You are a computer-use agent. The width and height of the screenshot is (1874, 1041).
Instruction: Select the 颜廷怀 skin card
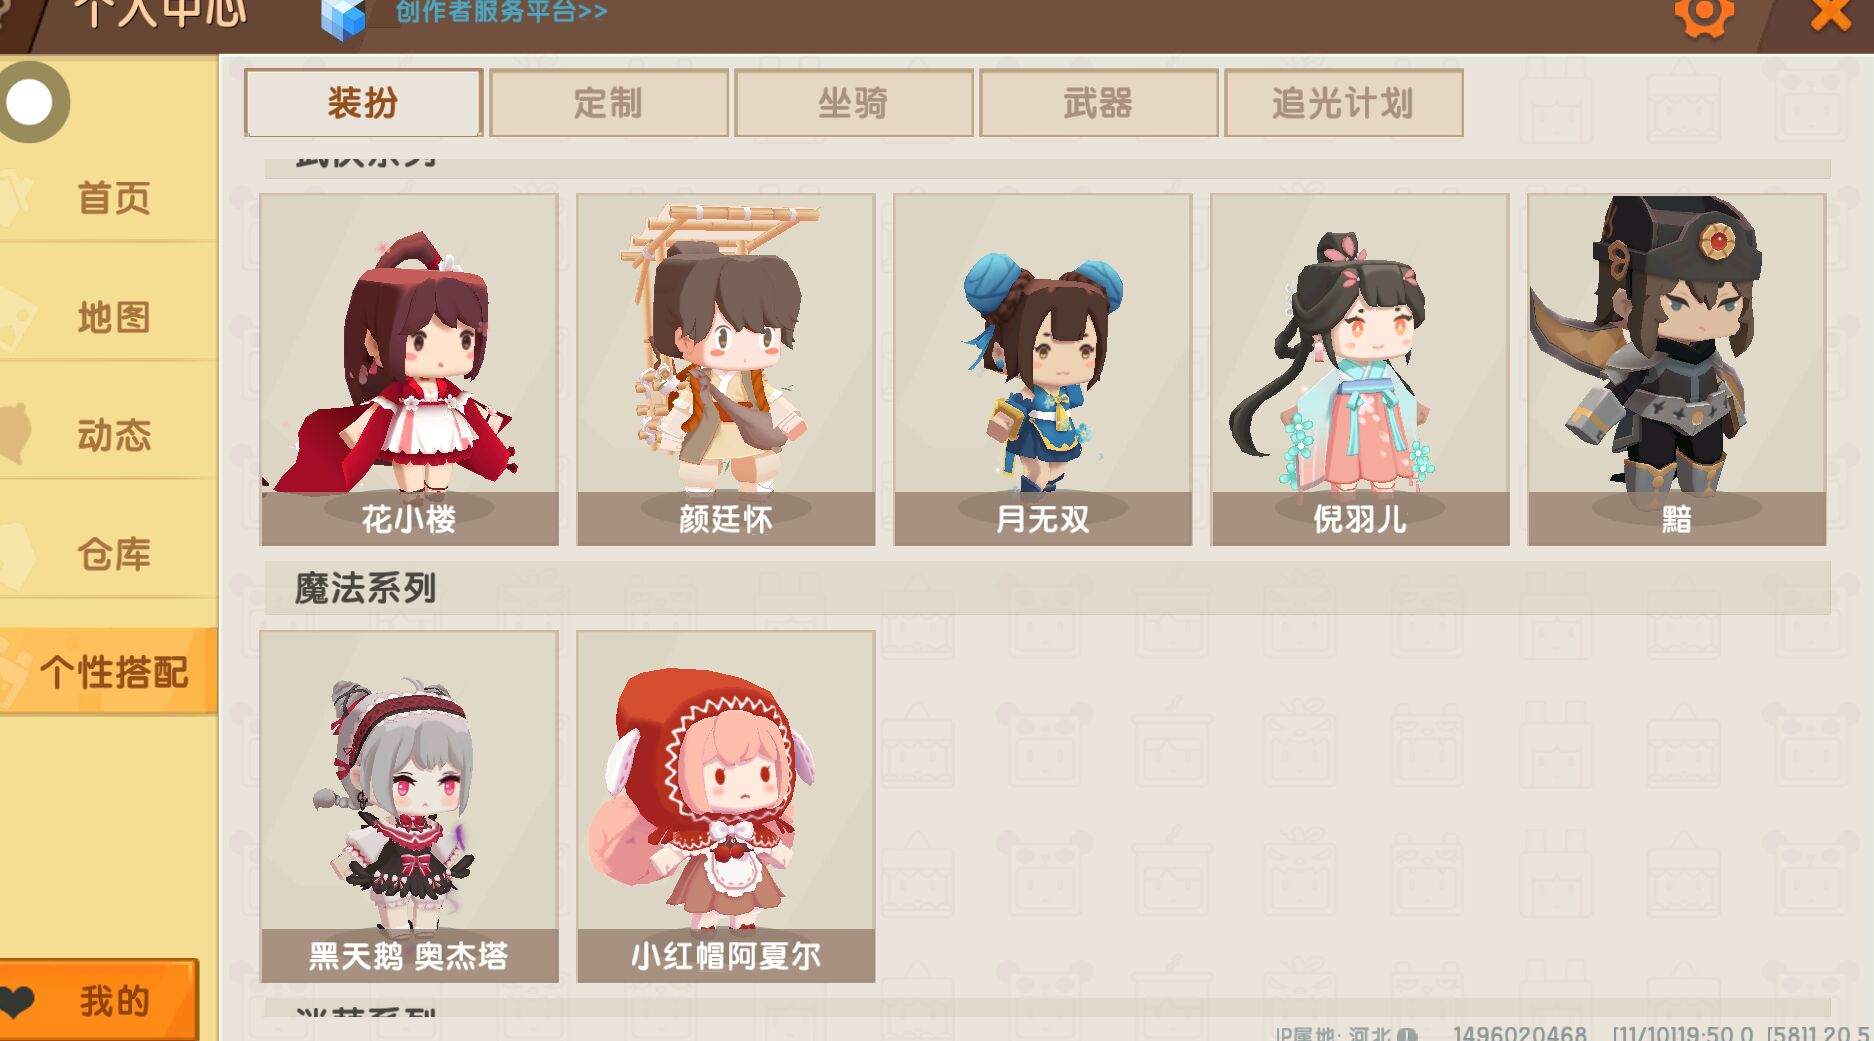726,370
